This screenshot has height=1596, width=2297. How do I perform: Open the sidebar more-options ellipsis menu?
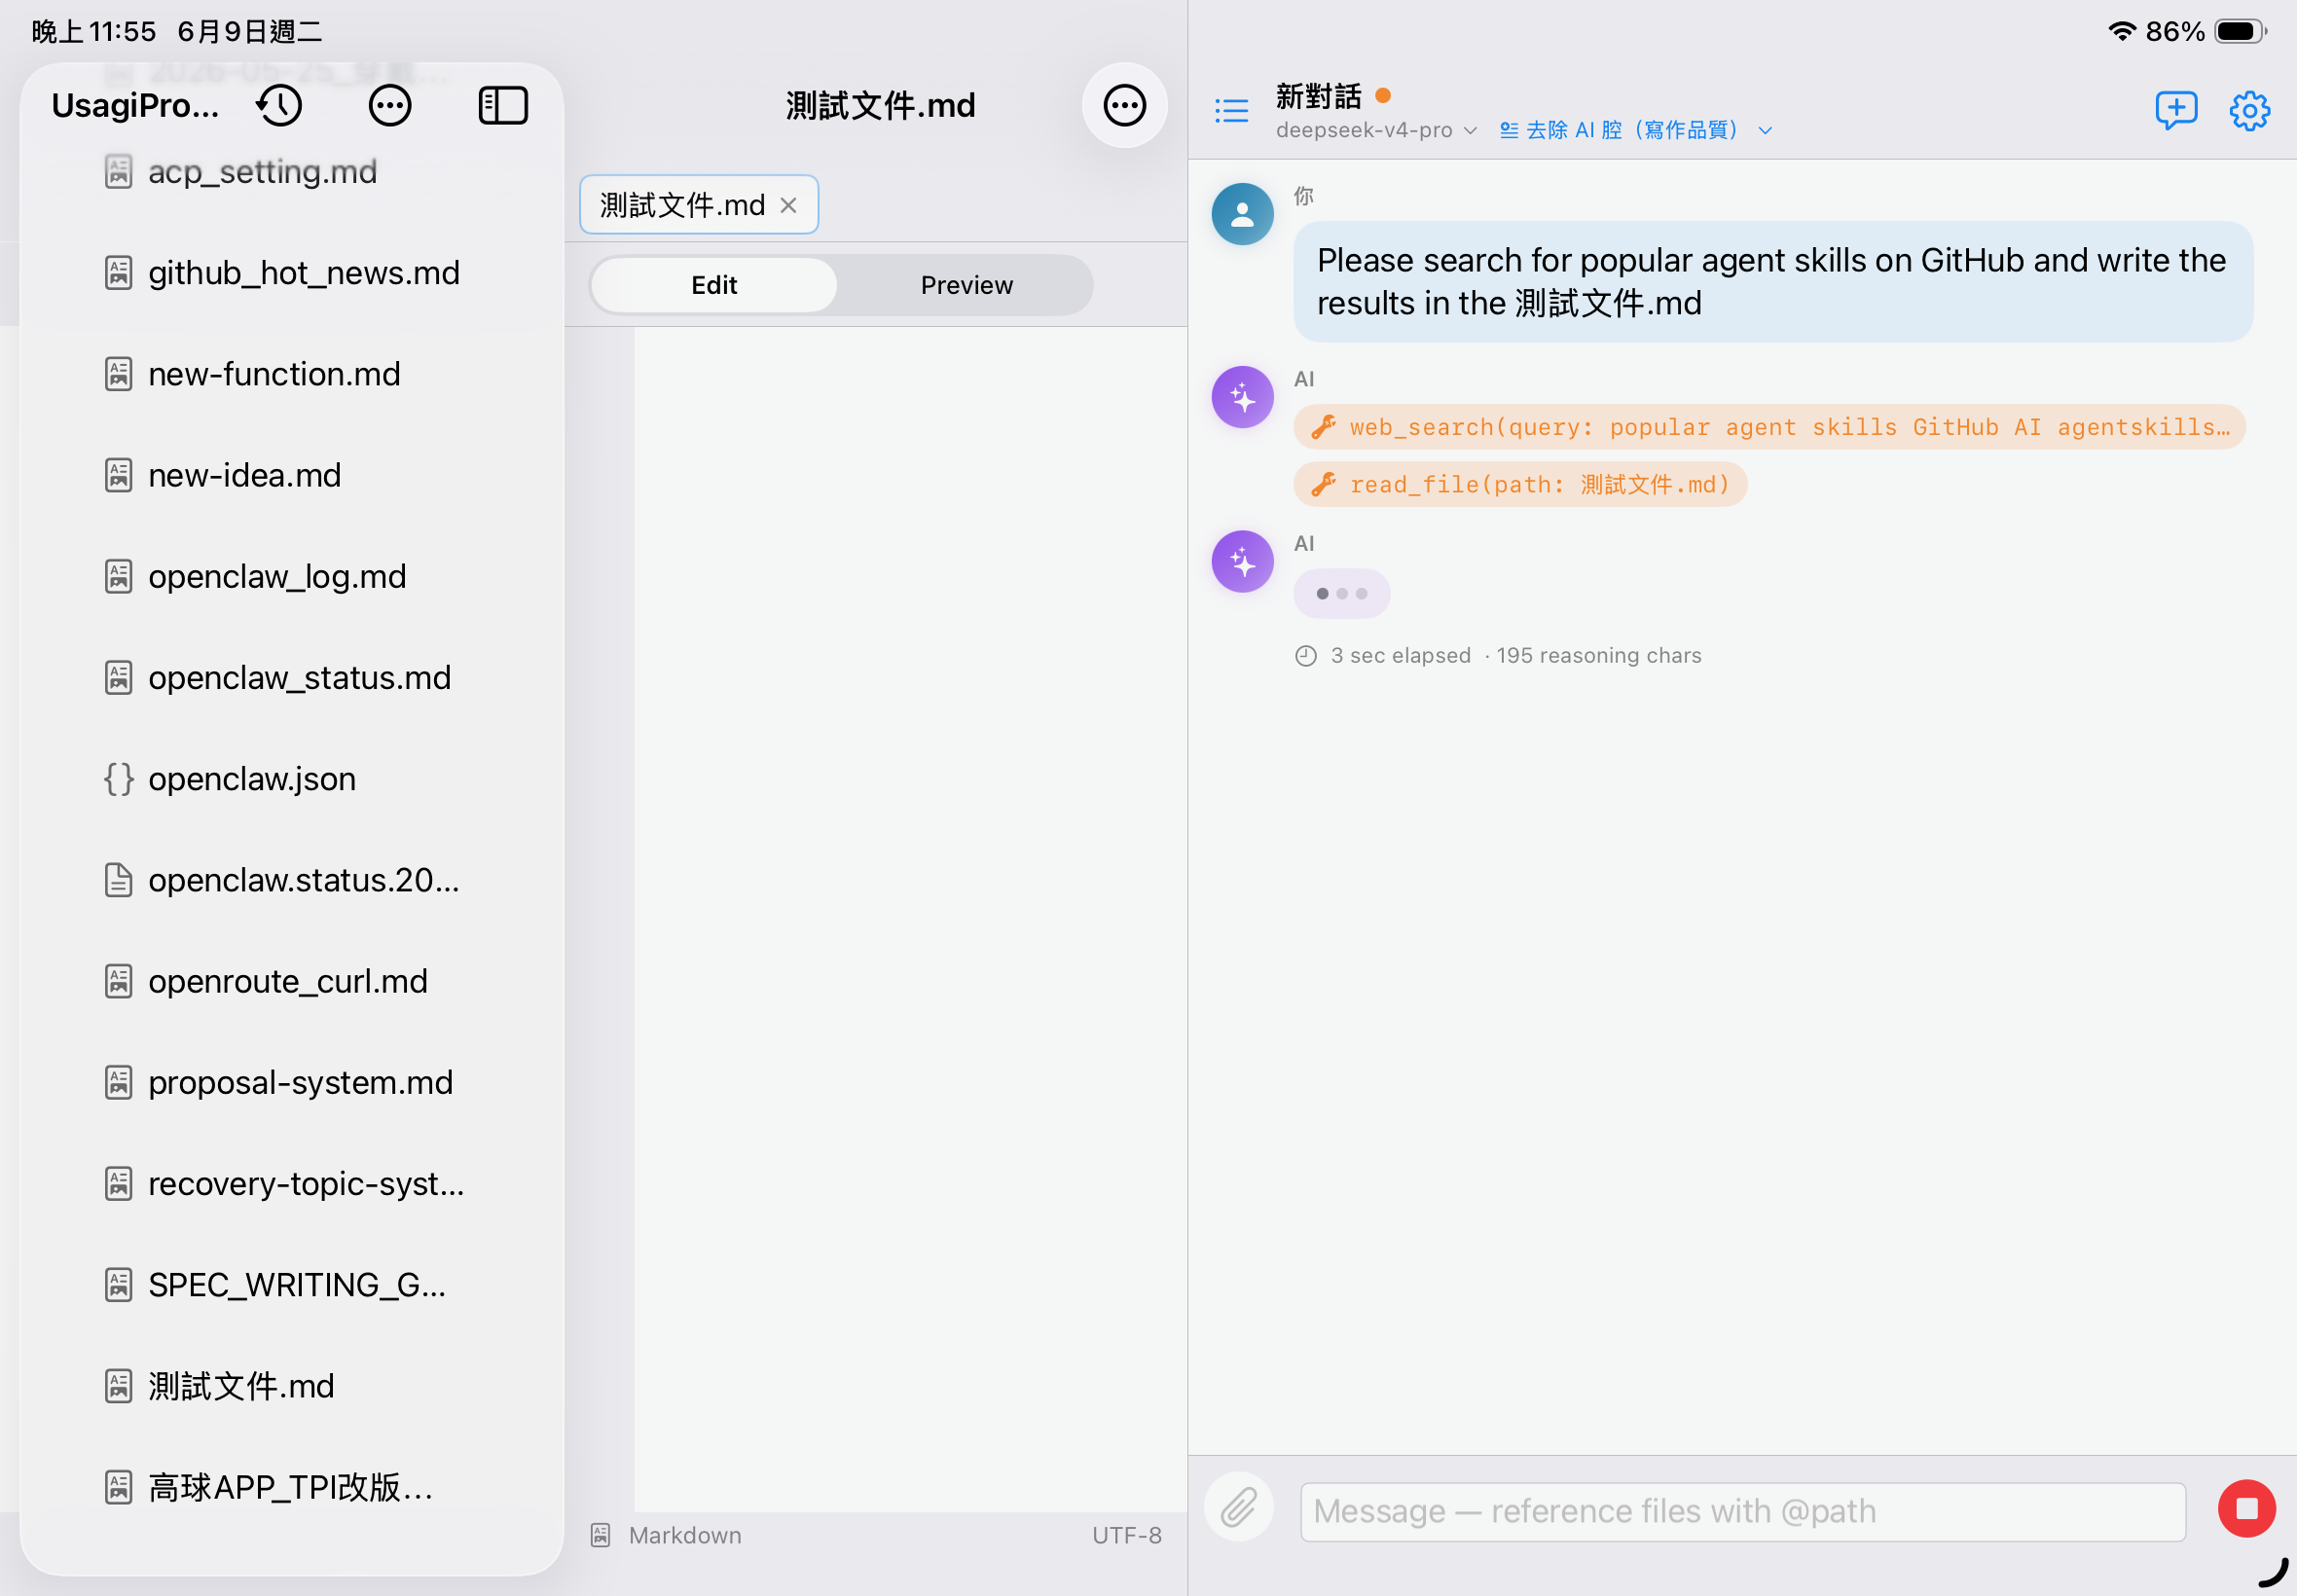390,105
